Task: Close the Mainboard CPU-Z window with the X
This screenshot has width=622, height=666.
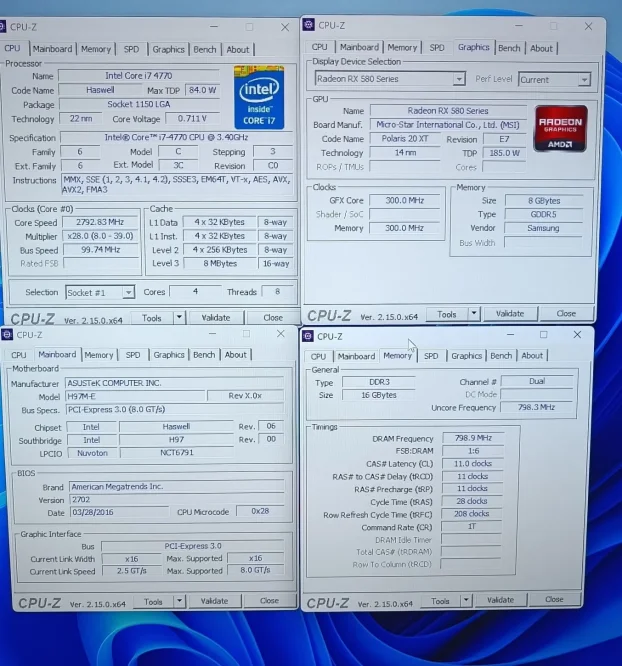Action: (x=280, y=334)
